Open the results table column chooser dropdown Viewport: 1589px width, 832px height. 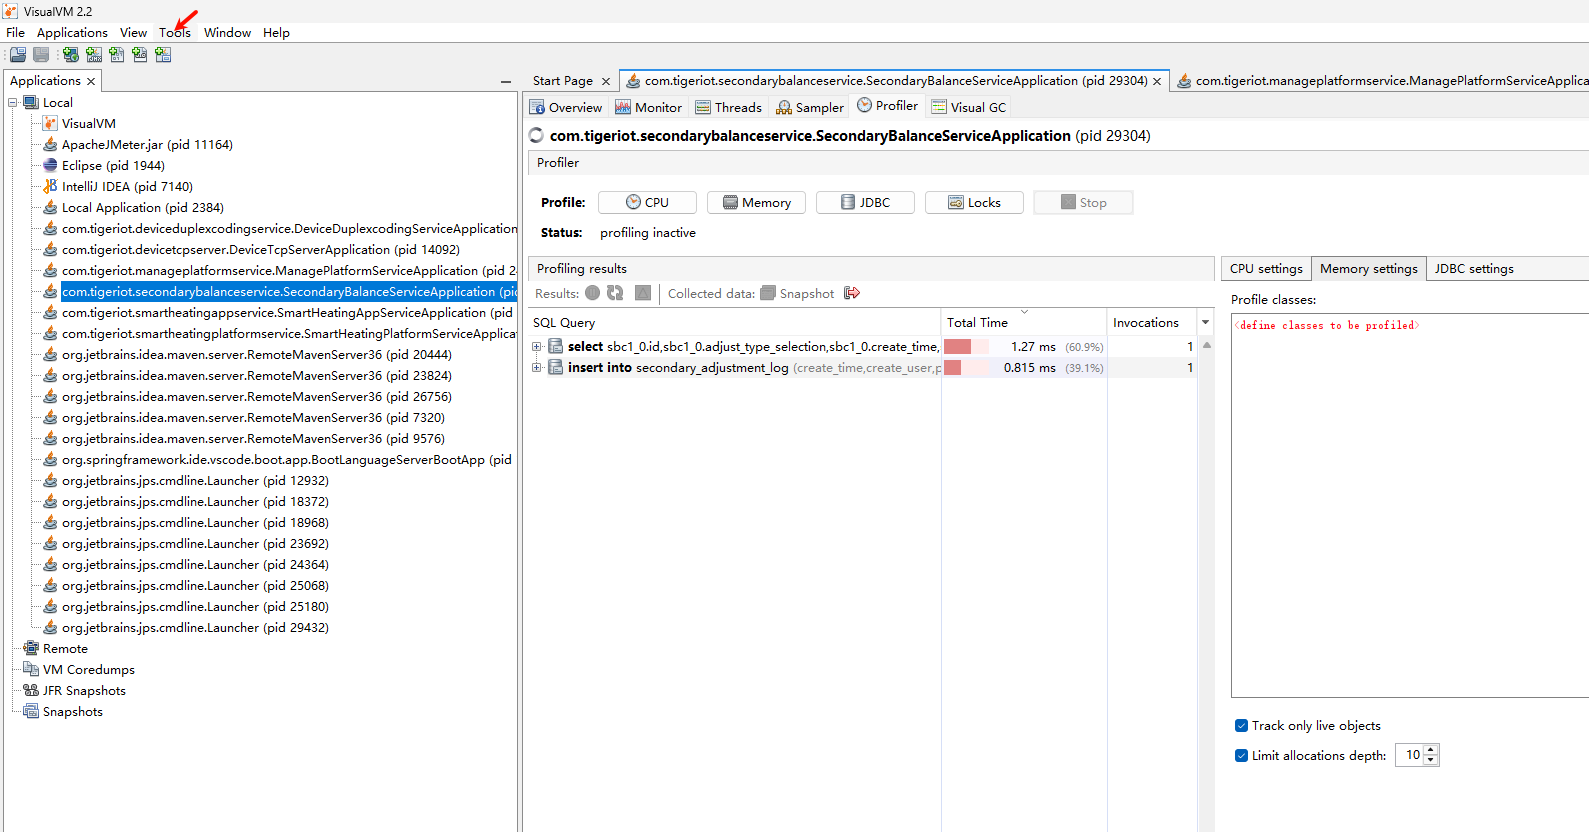1205,322
